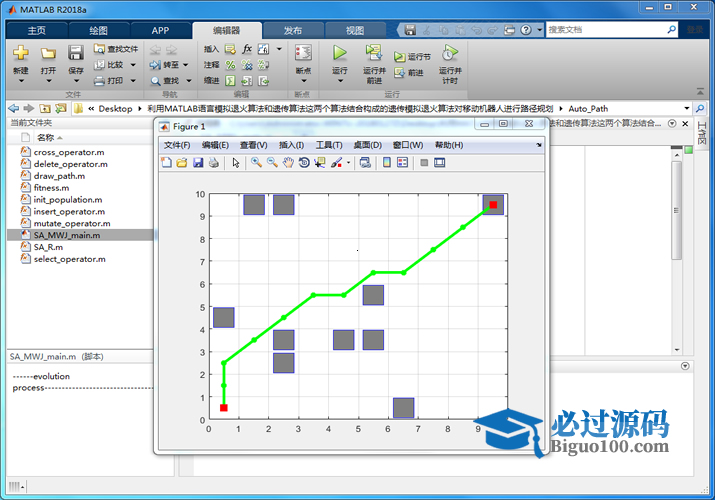Click the Print figure icon
This screenshot has width=715, height=500.
click(214, 163)
